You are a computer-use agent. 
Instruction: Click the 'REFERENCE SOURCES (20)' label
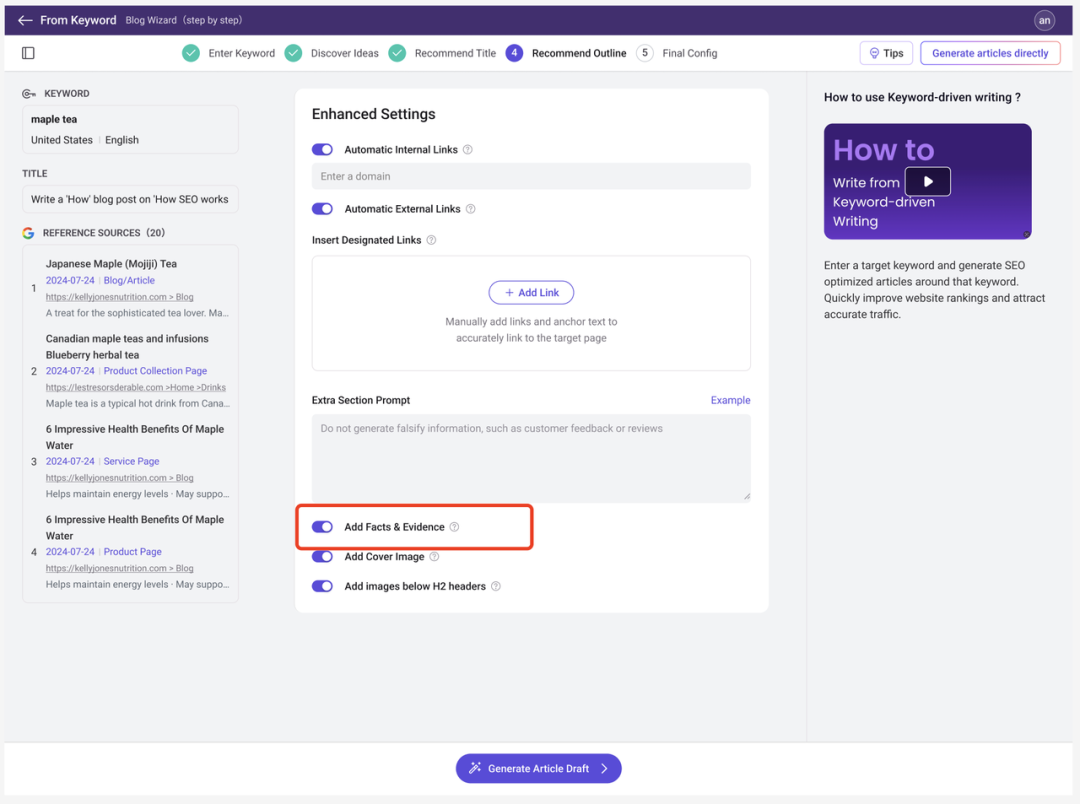103,233
